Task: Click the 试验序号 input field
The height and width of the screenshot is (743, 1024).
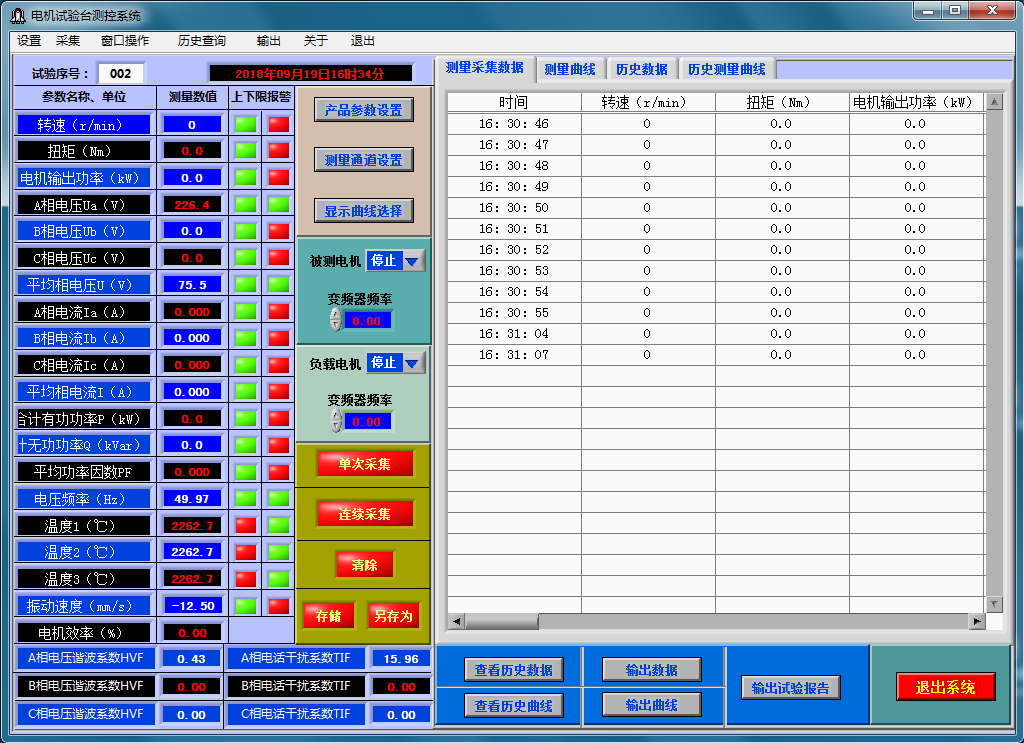Action: click(121, 73)
